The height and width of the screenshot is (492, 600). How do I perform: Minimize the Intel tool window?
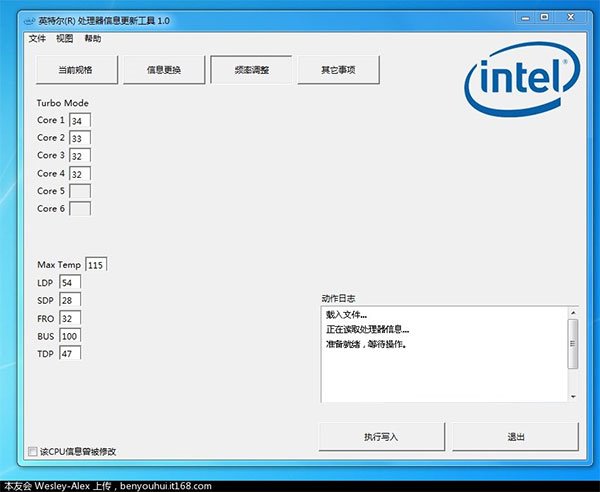(526, 18)
